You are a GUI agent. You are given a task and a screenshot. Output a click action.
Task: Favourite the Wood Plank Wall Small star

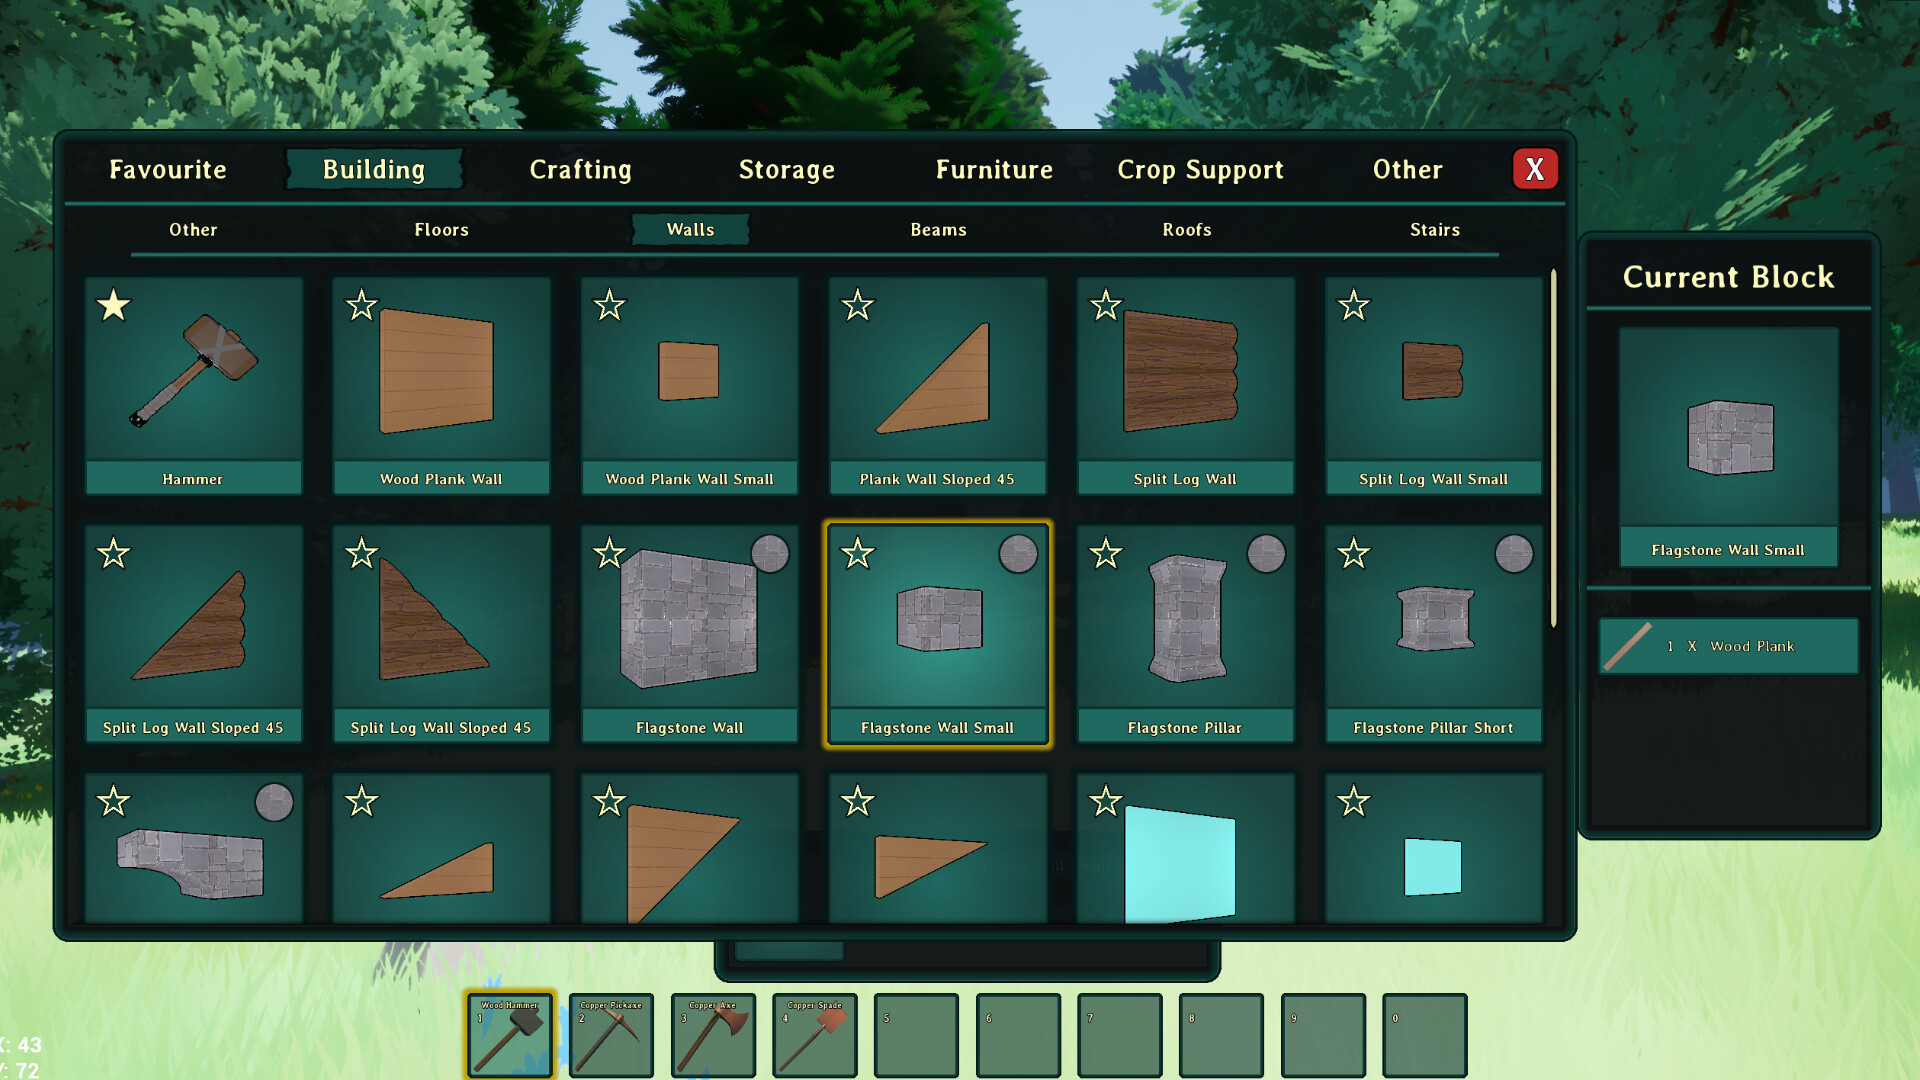(x=609, y=305)
